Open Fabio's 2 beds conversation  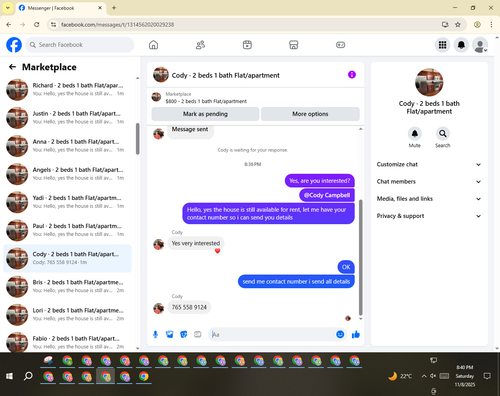click(x=67, y=342)
